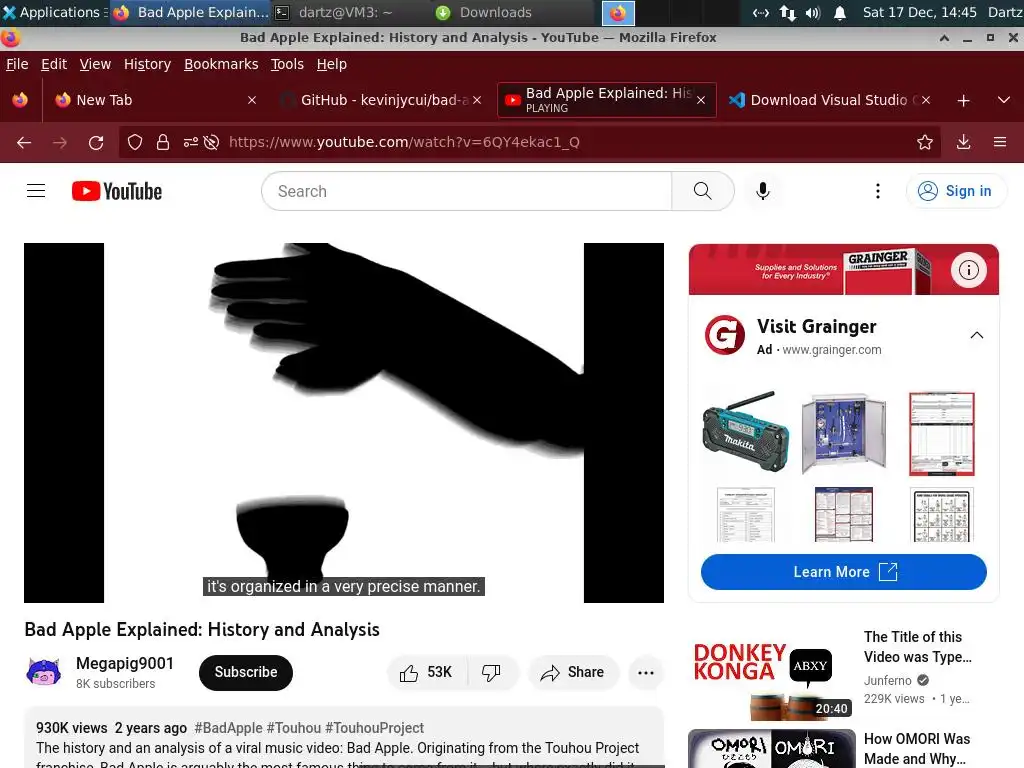Click the ad info icon on the Grainger banner

[x=968, y=270]
